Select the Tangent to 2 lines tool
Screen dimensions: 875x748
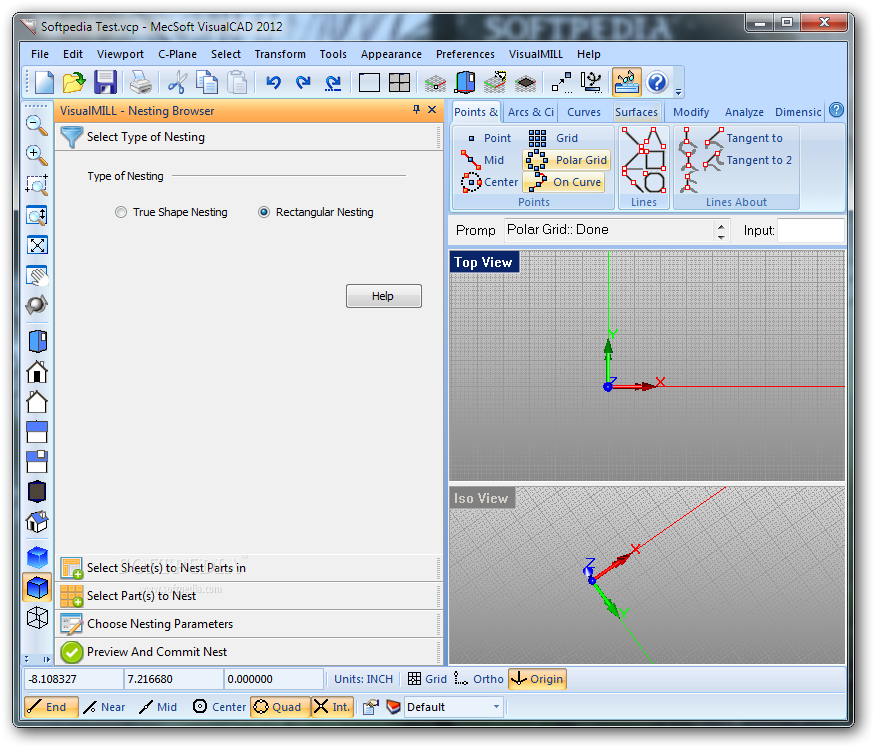(747, 160)
